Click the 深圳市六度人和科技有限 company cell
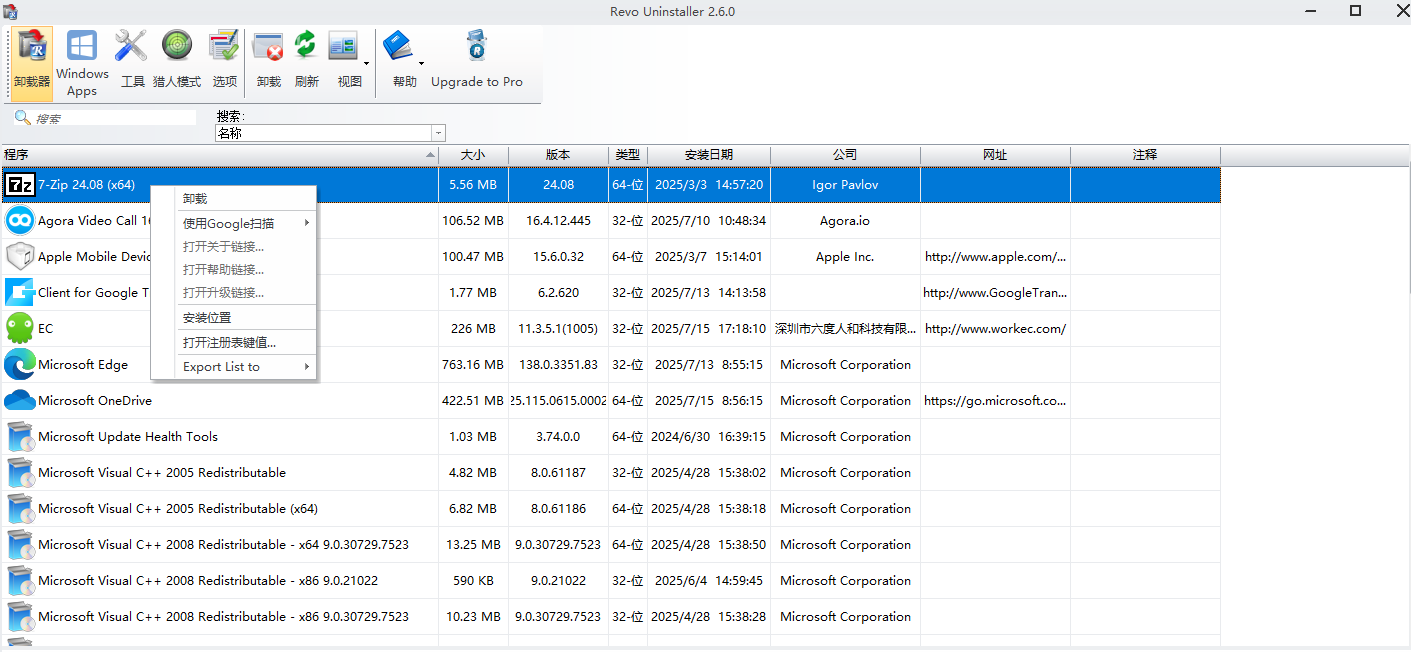The image size is (1411, 652). (845, 329)
